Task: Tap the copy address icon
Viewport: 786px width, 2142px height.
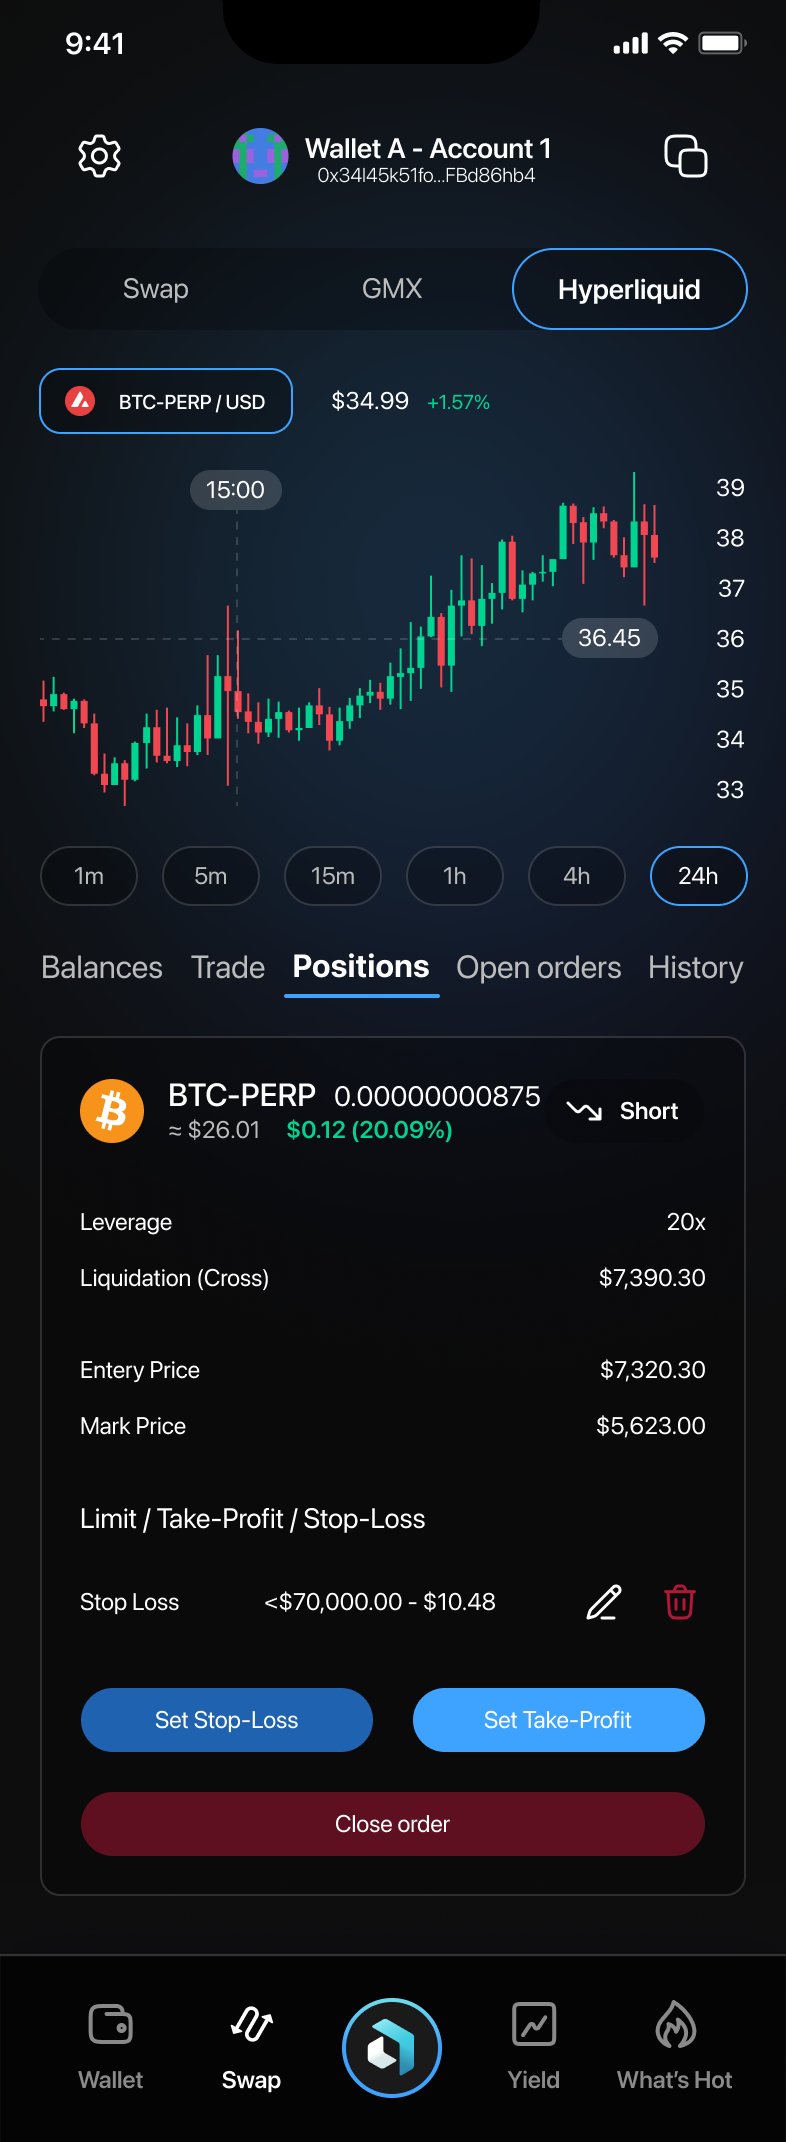Action: 686,156
